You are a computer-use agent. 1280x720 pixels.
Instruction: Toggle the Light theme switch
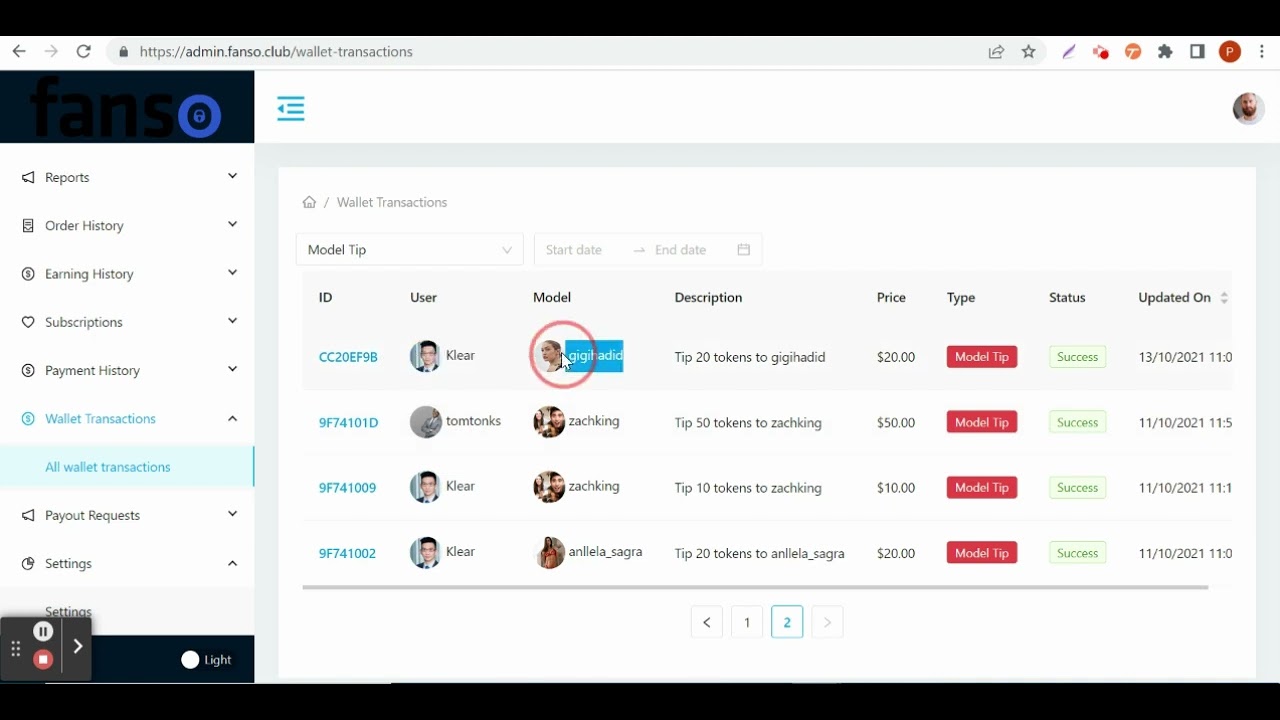coord(190,660)
